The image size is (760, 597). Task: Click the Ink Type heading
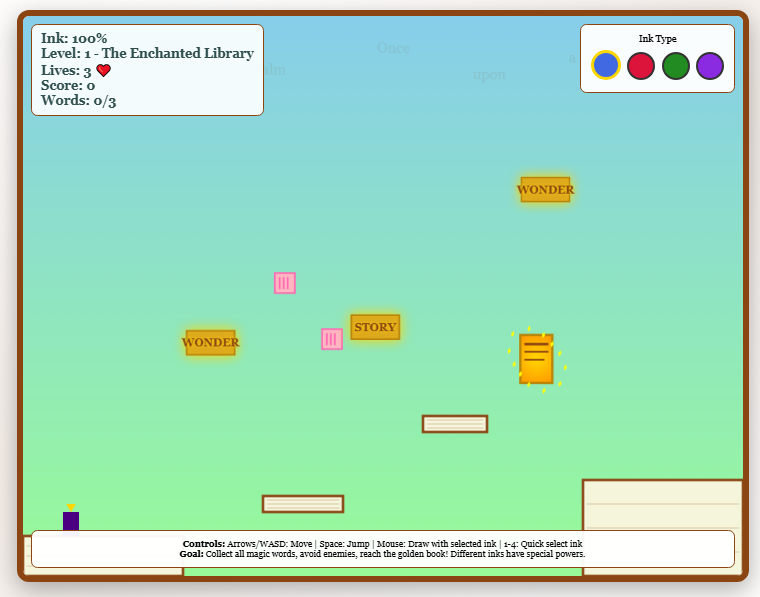coord(657,38)
